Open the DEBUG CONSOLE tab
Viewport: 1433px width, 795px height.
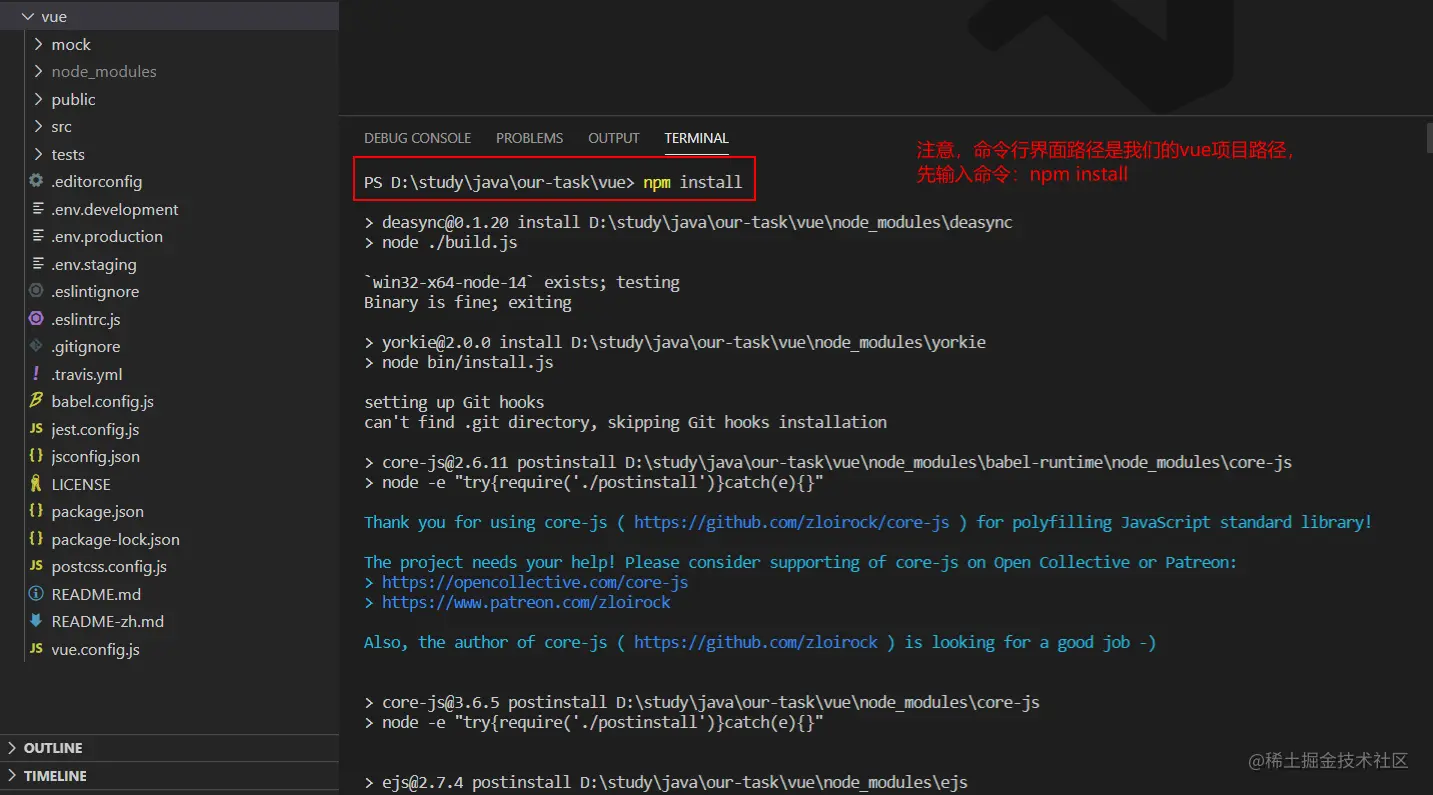pyautogui.click(x=417, y=138)
